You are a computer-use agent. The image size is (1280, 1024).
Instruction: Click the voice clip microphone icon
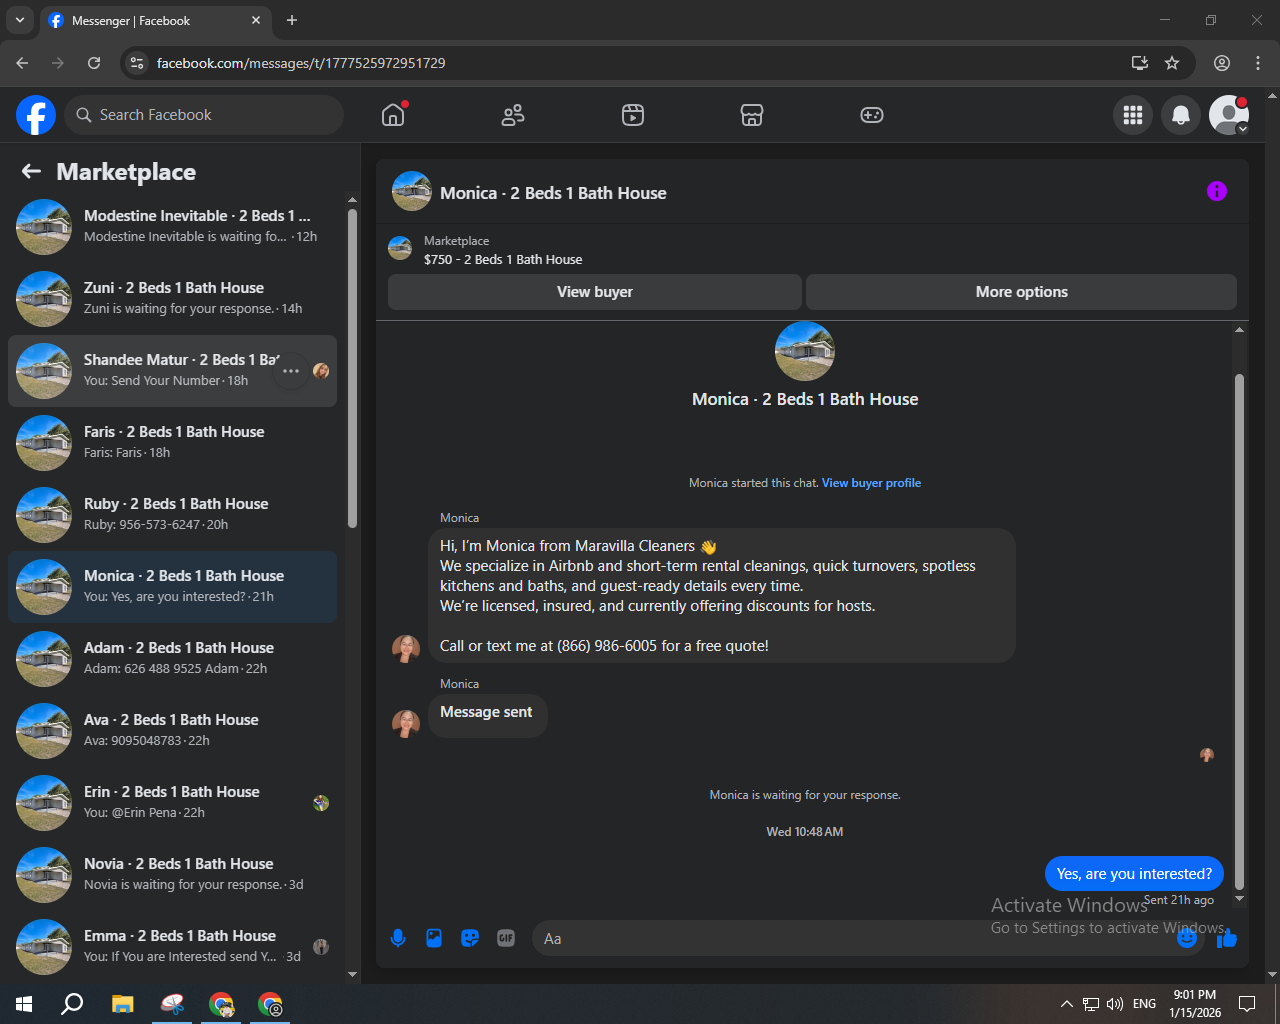398,938
